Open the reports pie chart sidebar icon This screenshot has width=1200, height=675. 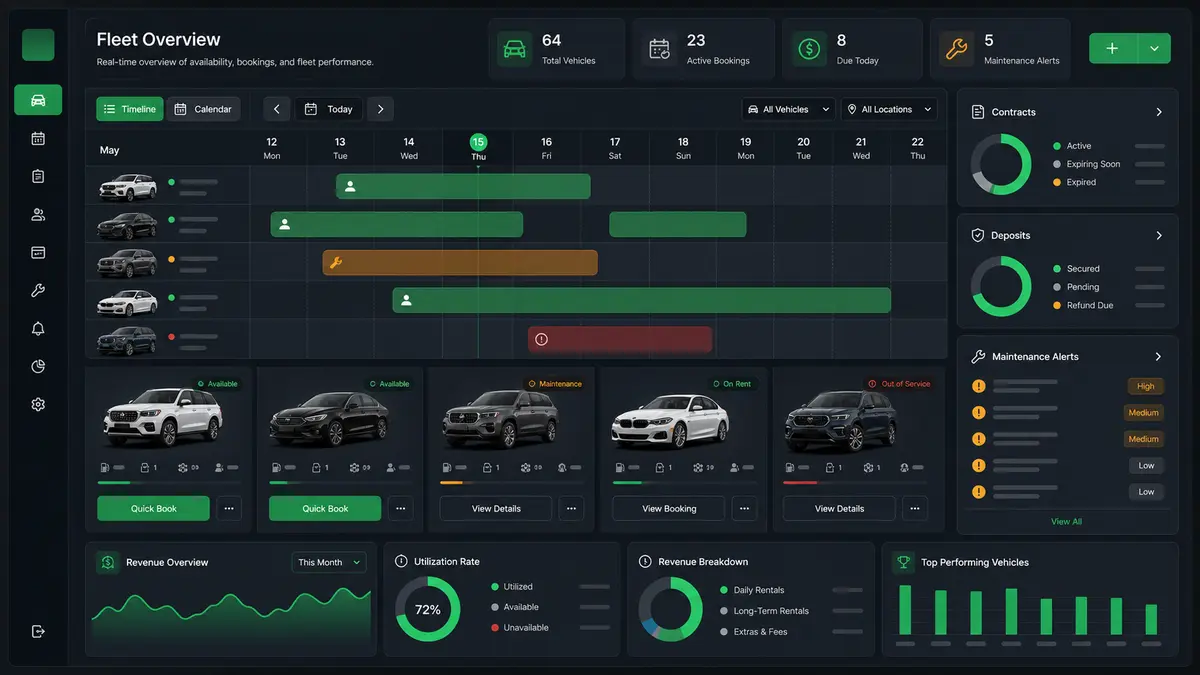pos(38,366)
